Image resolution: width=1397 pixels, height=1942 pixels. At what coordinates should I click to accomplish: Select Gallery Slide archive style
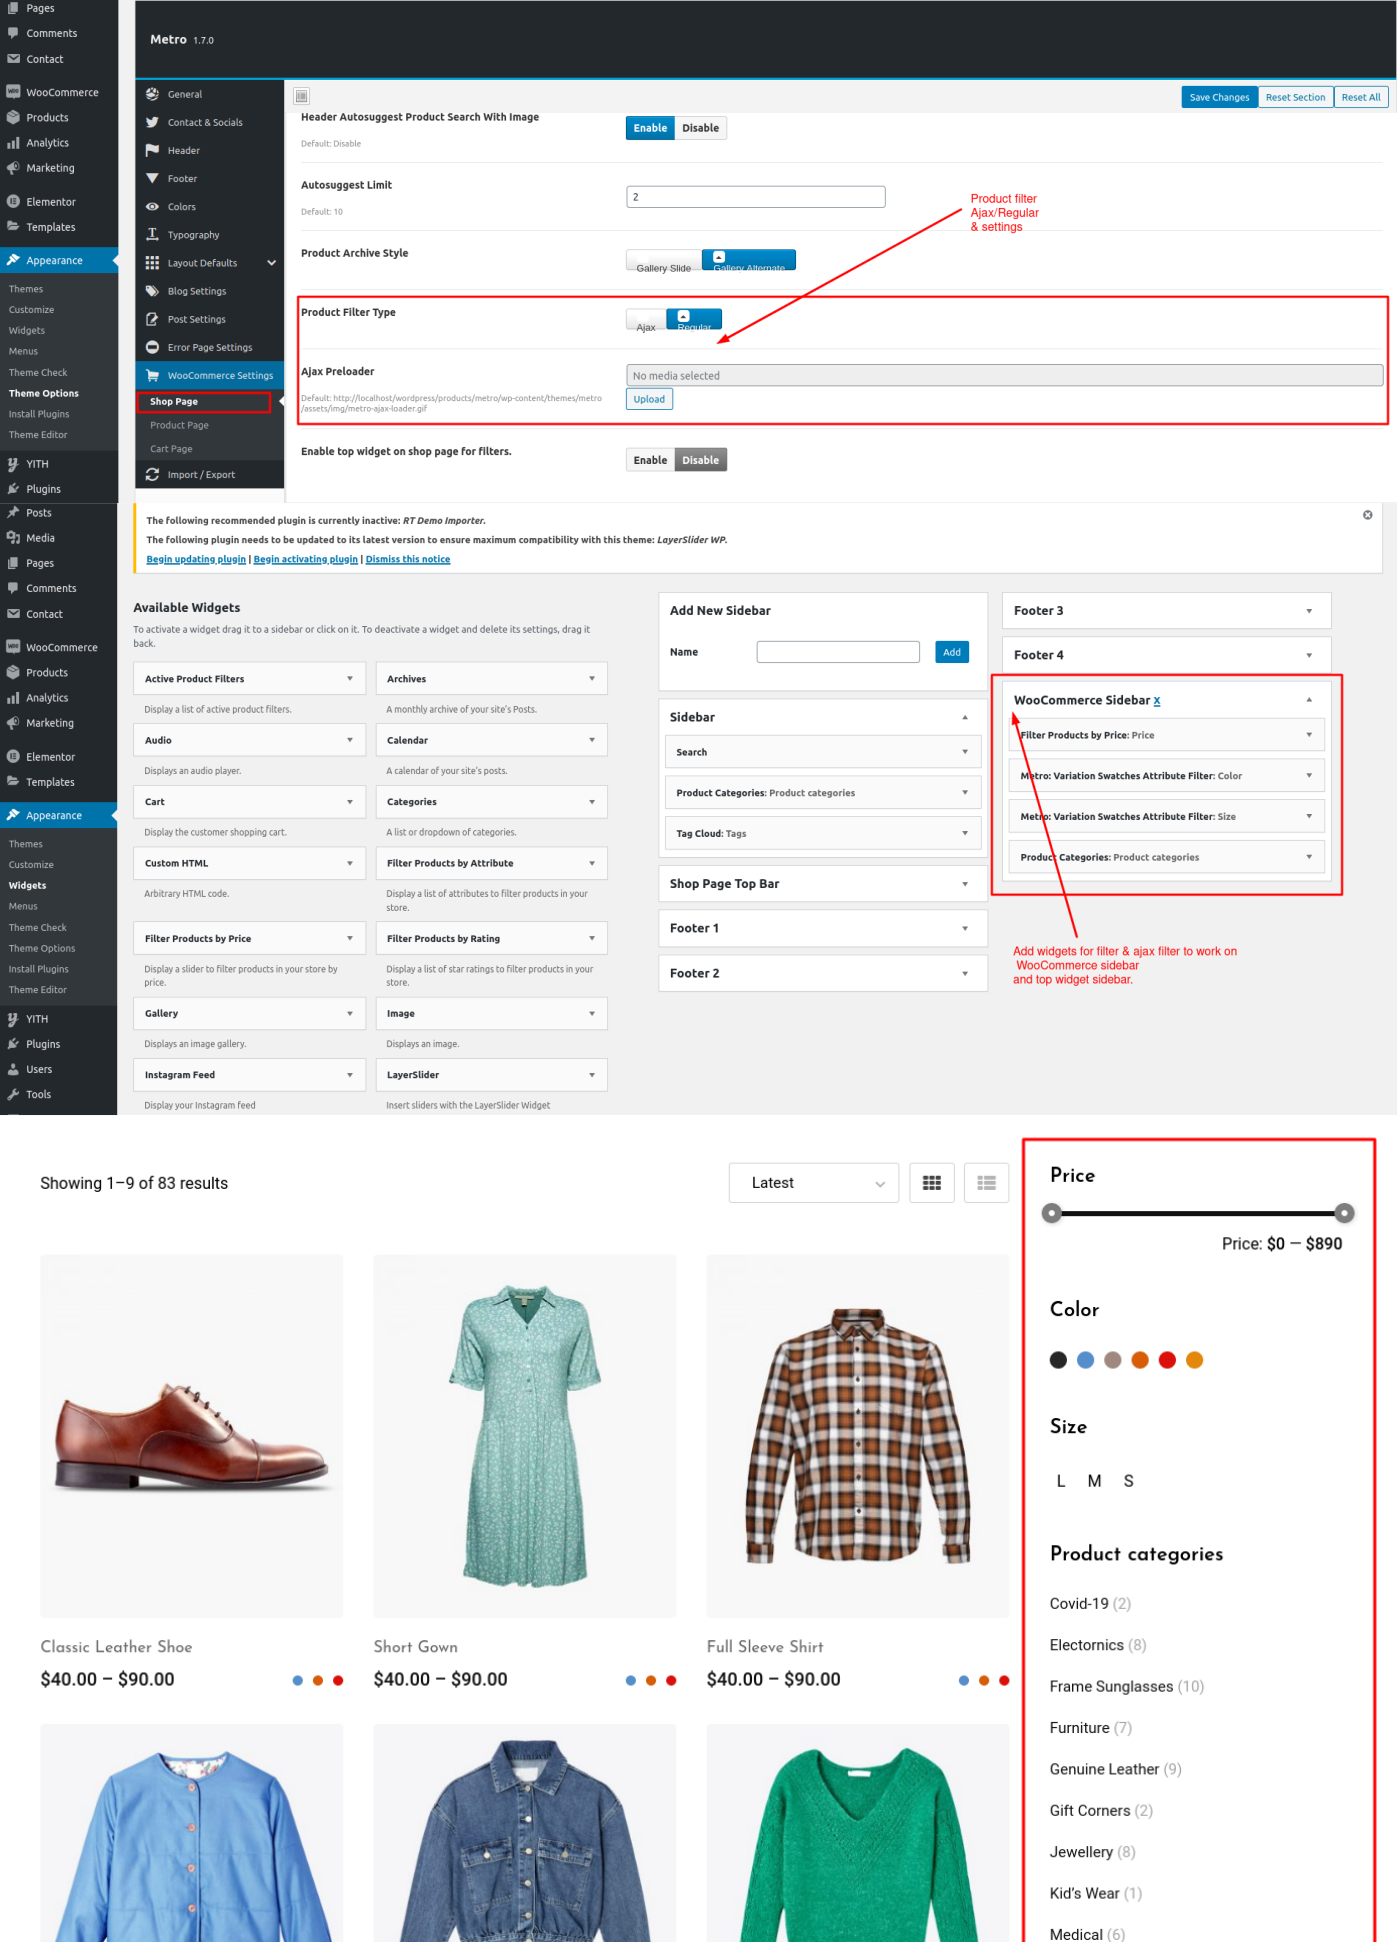(x=663, y=262)
